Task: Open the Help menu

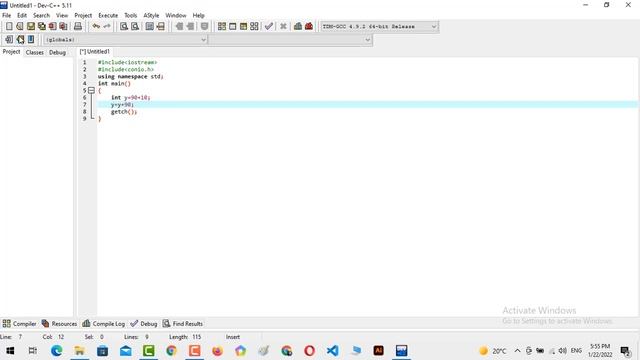Action: 198,16
